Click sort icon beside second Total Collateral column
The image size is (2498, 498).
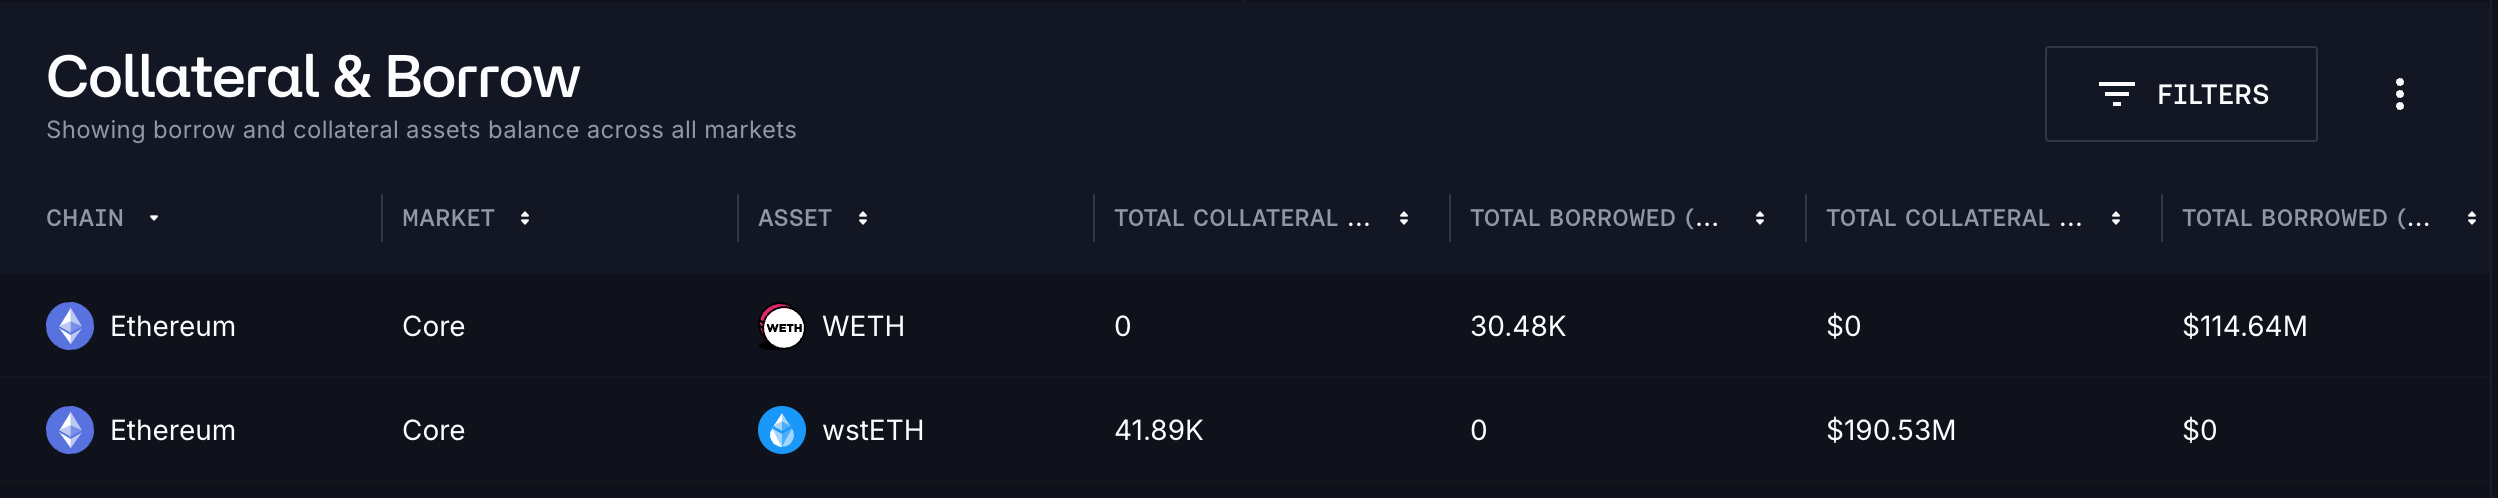click(x=2116, y=218)
